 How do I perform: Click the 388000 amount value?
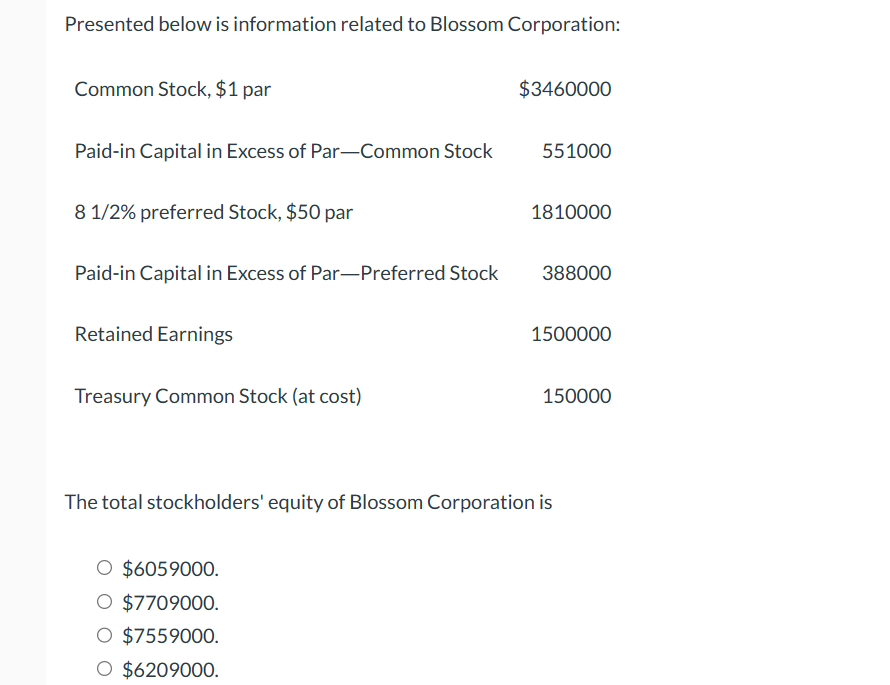(577, 273)
